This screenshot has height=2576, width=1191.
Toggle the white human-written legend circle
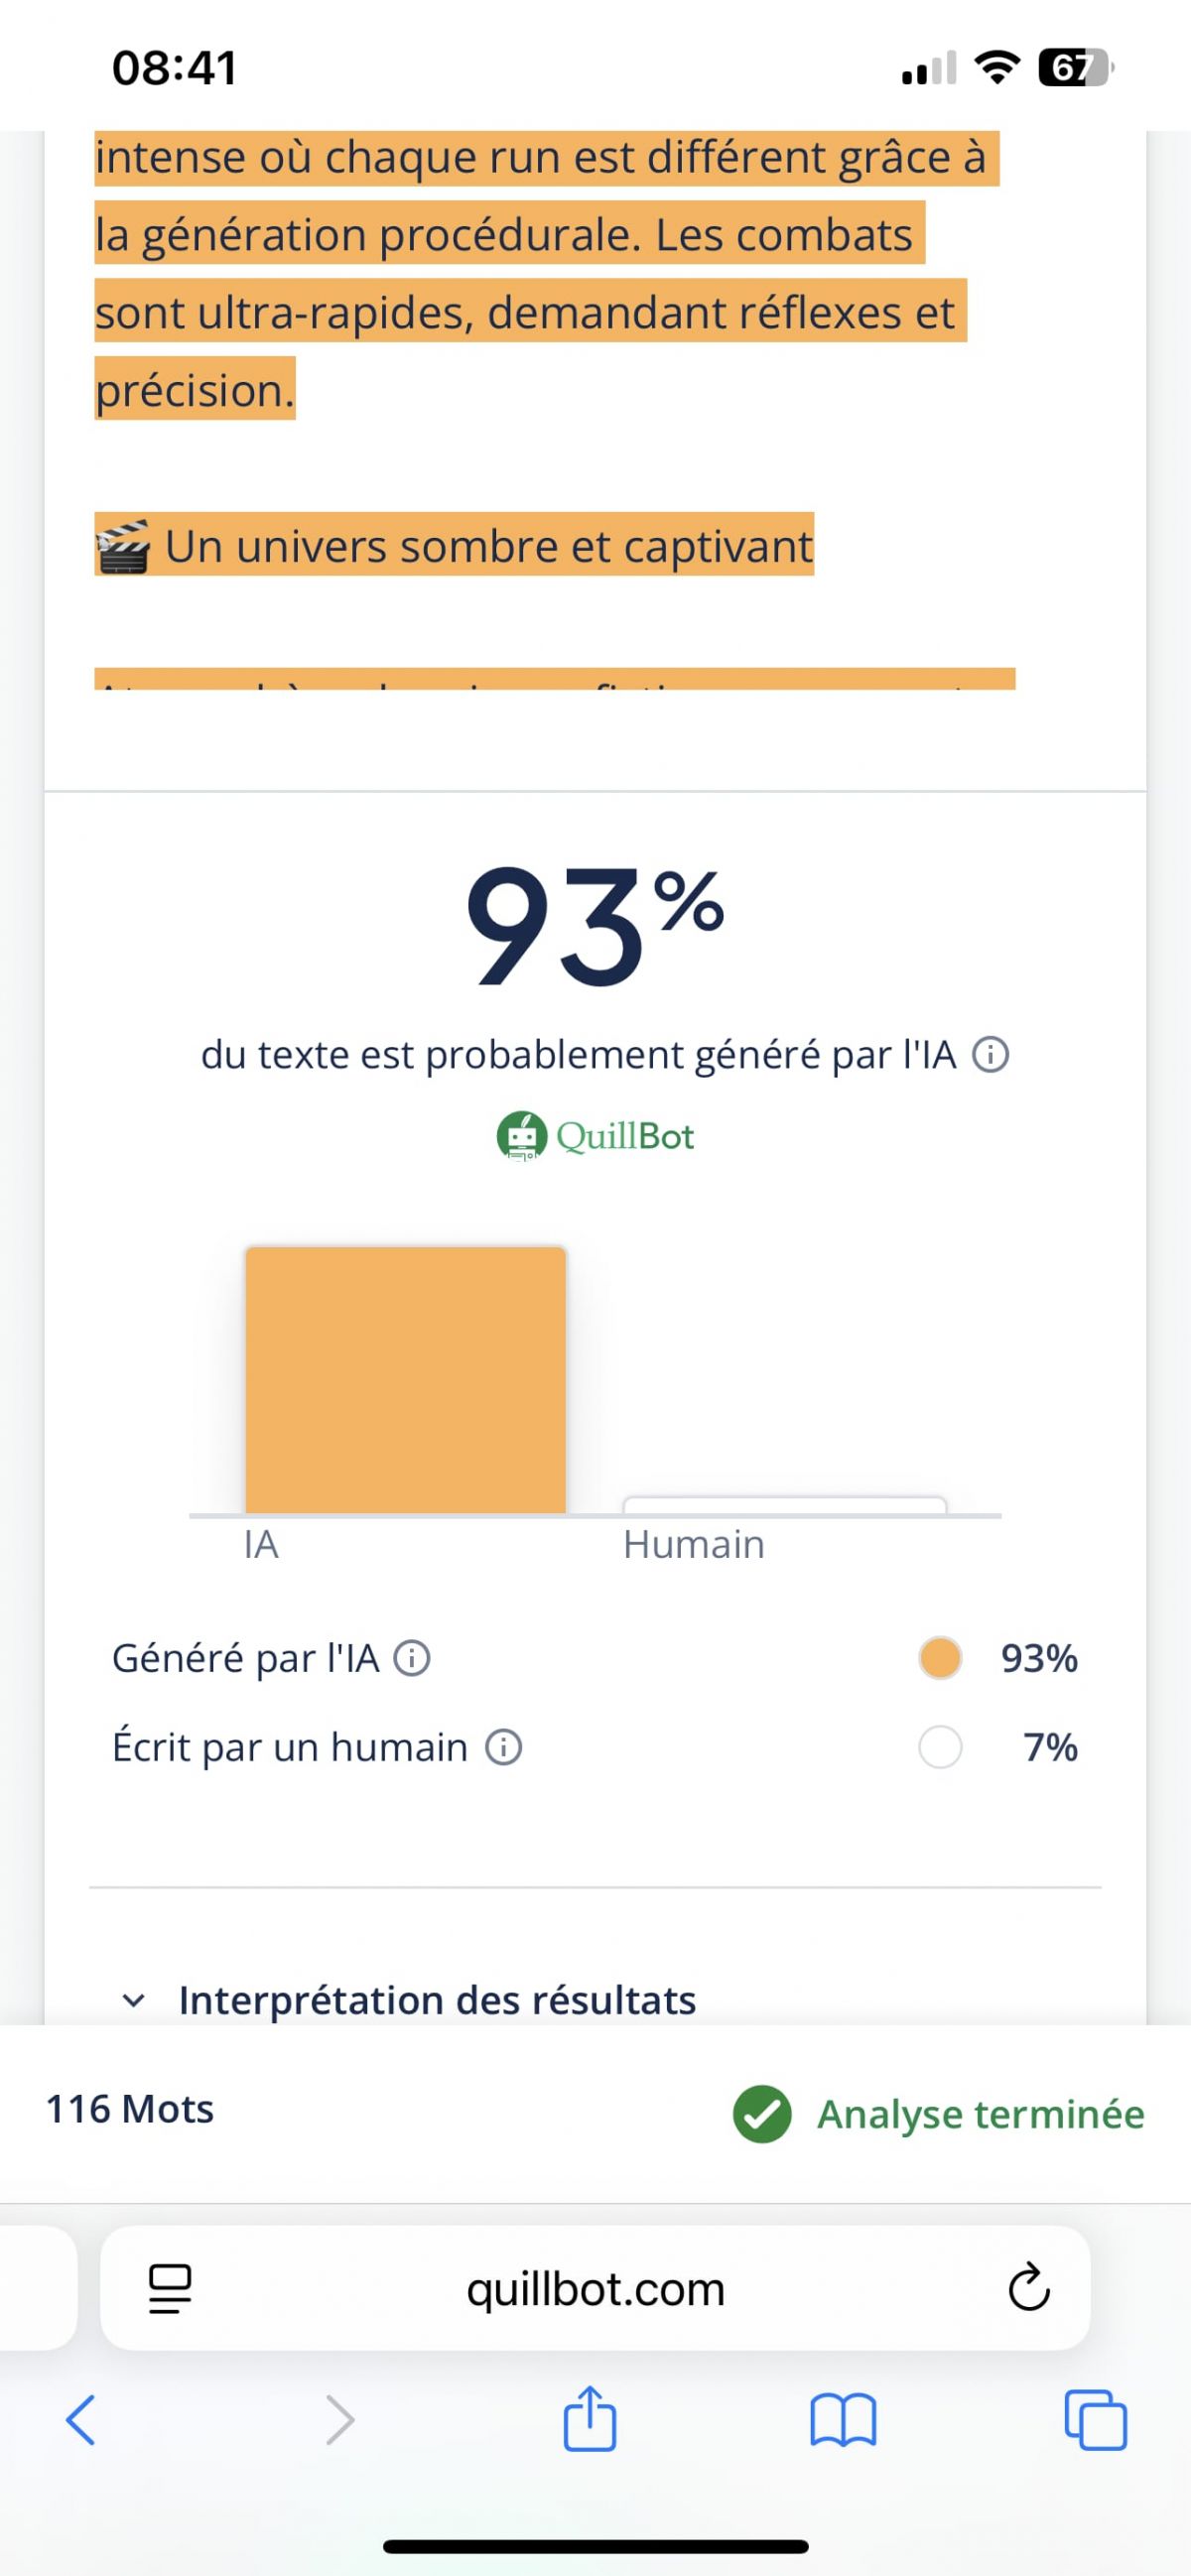(940, 1747)
